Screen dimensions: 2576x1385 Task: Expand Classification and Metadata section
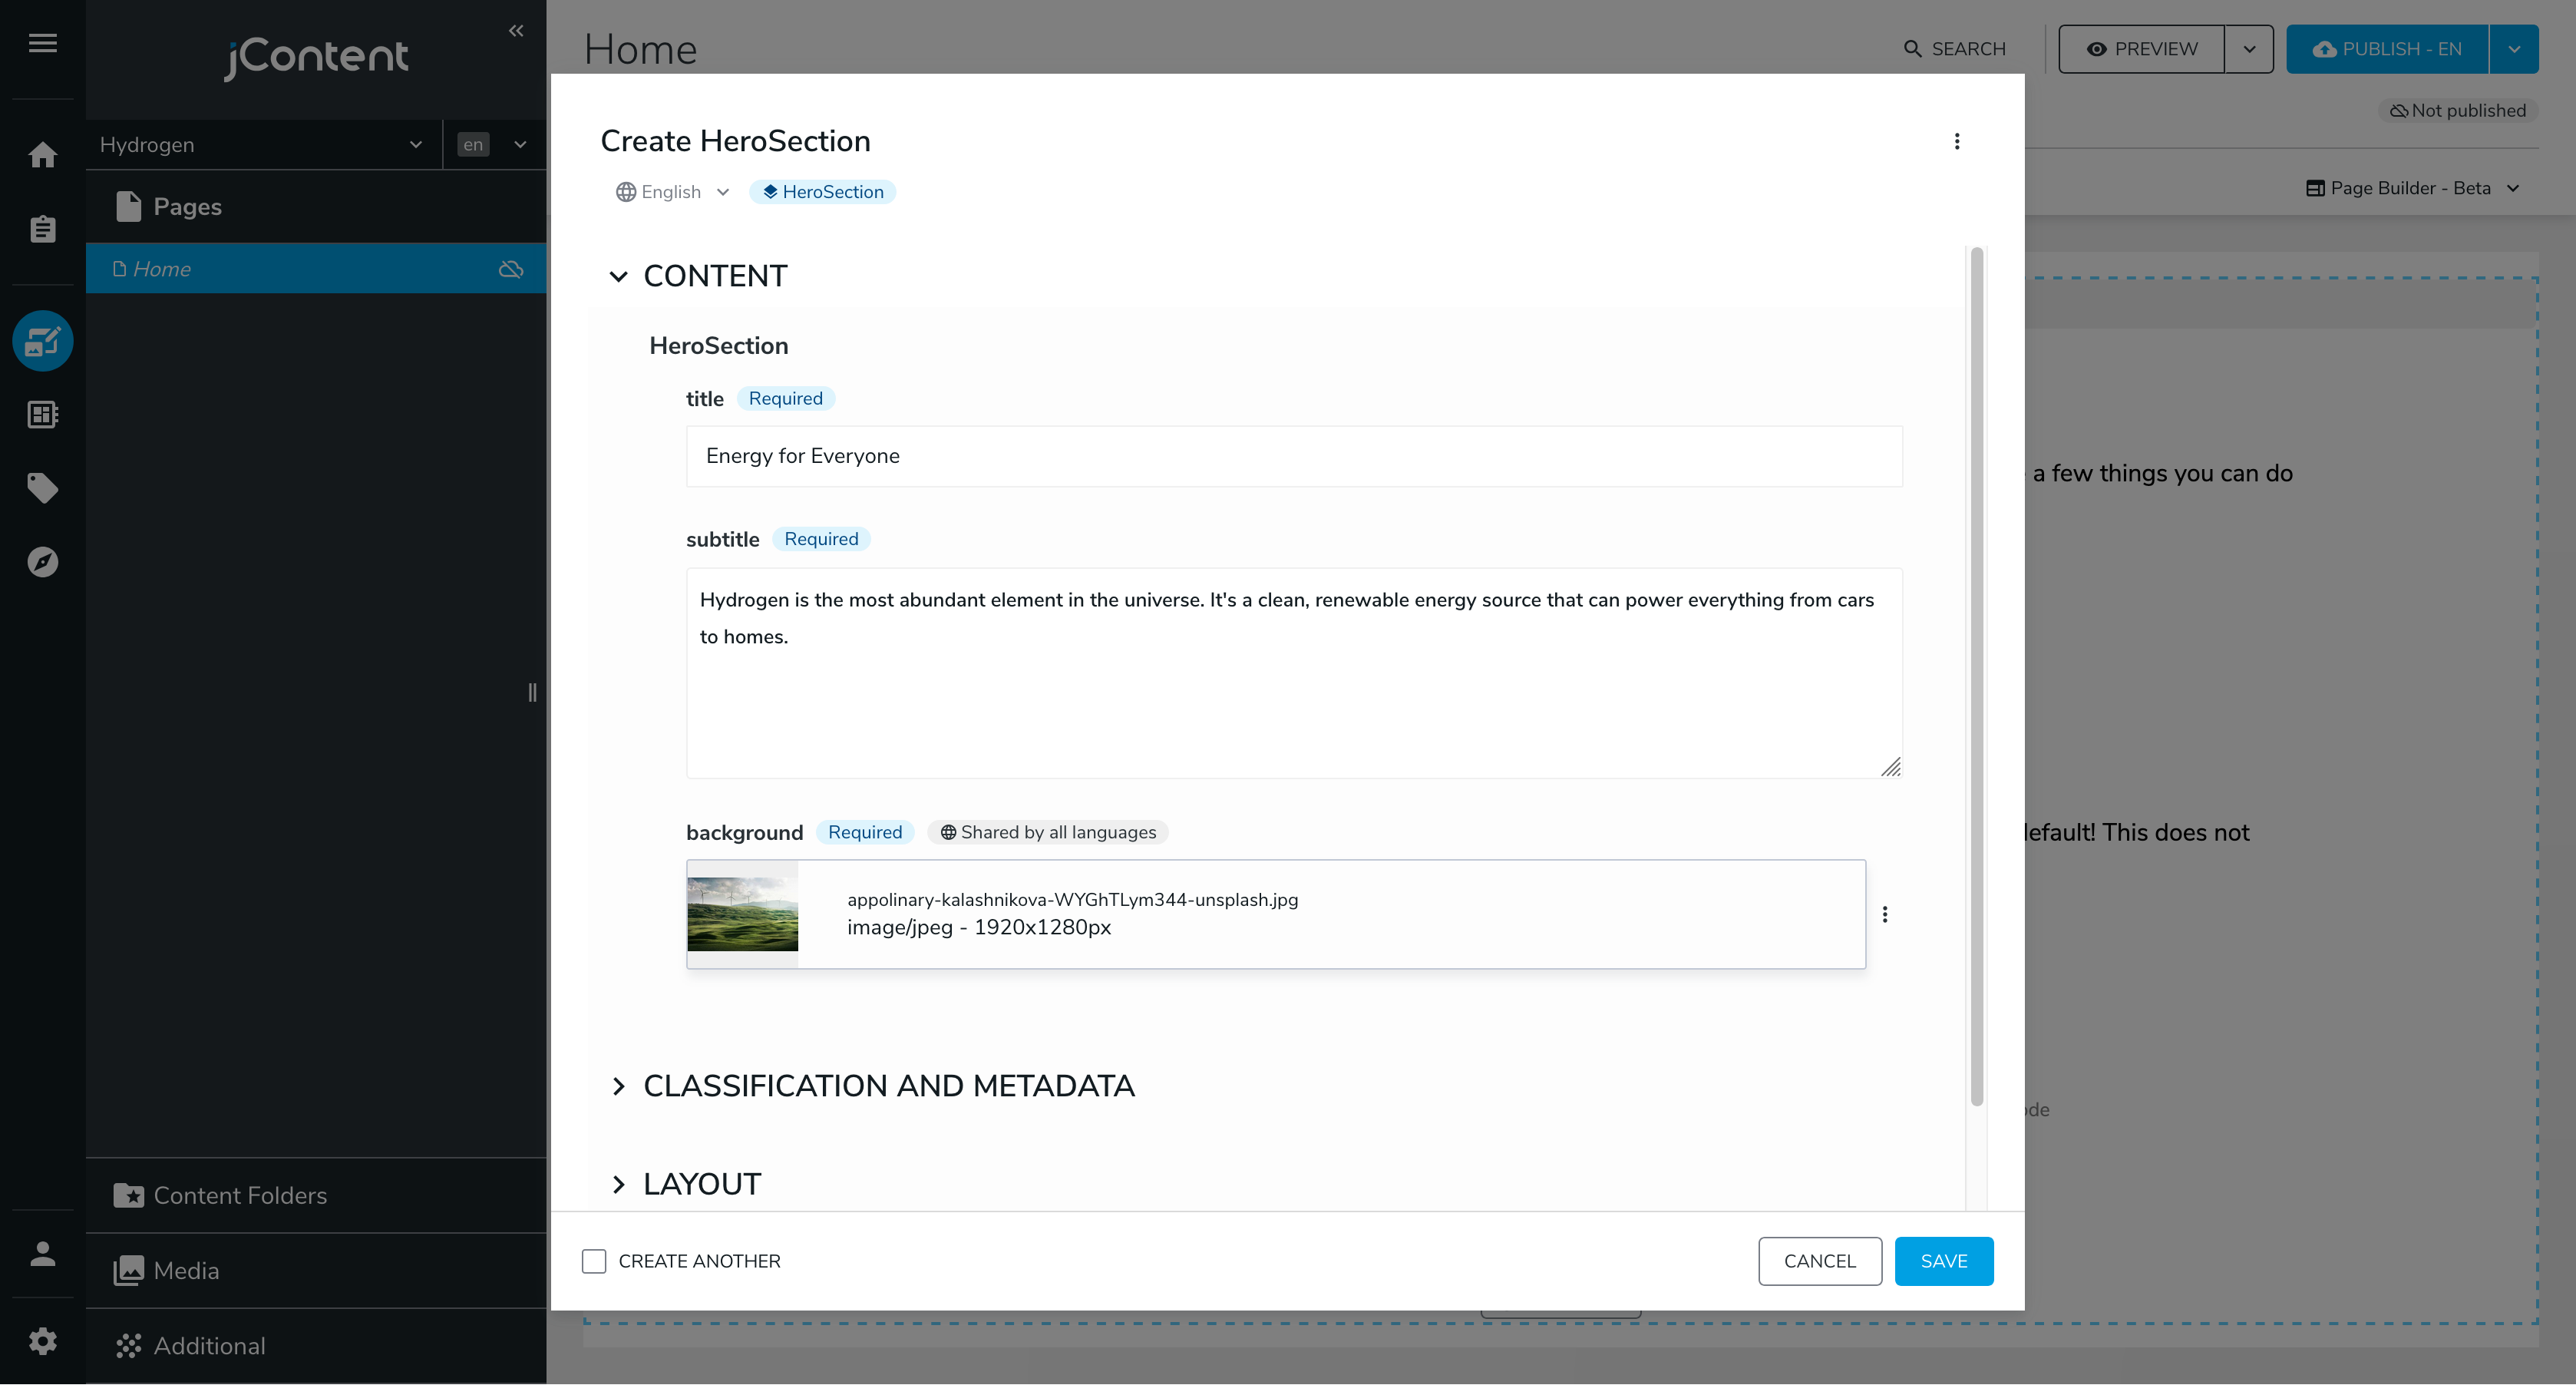coord(619,1086)
